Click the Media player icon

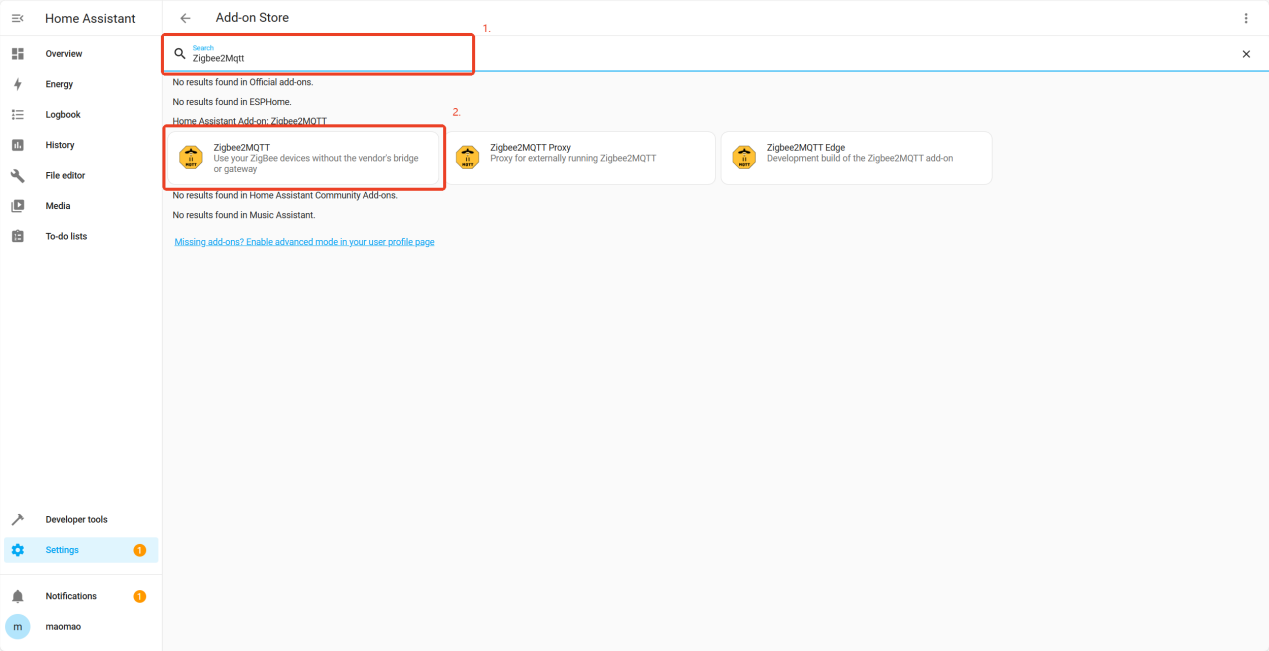click(17, 206)
